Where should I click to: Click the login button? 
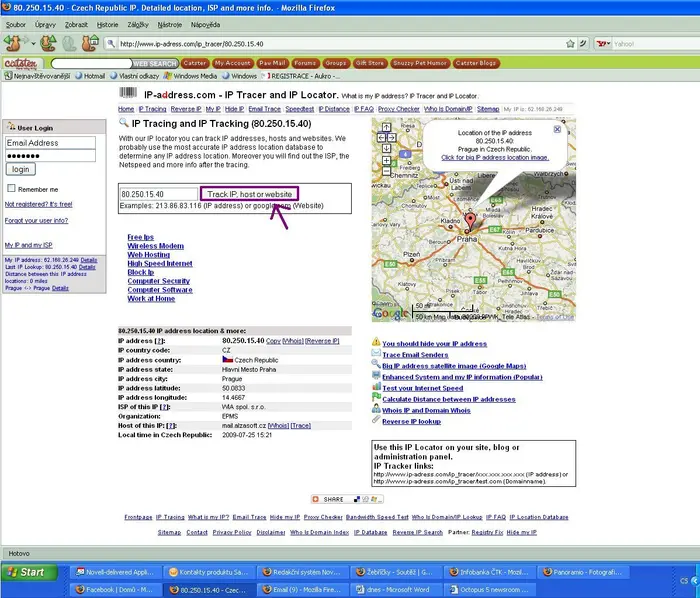pyautogui.click(x=21, y=169)
